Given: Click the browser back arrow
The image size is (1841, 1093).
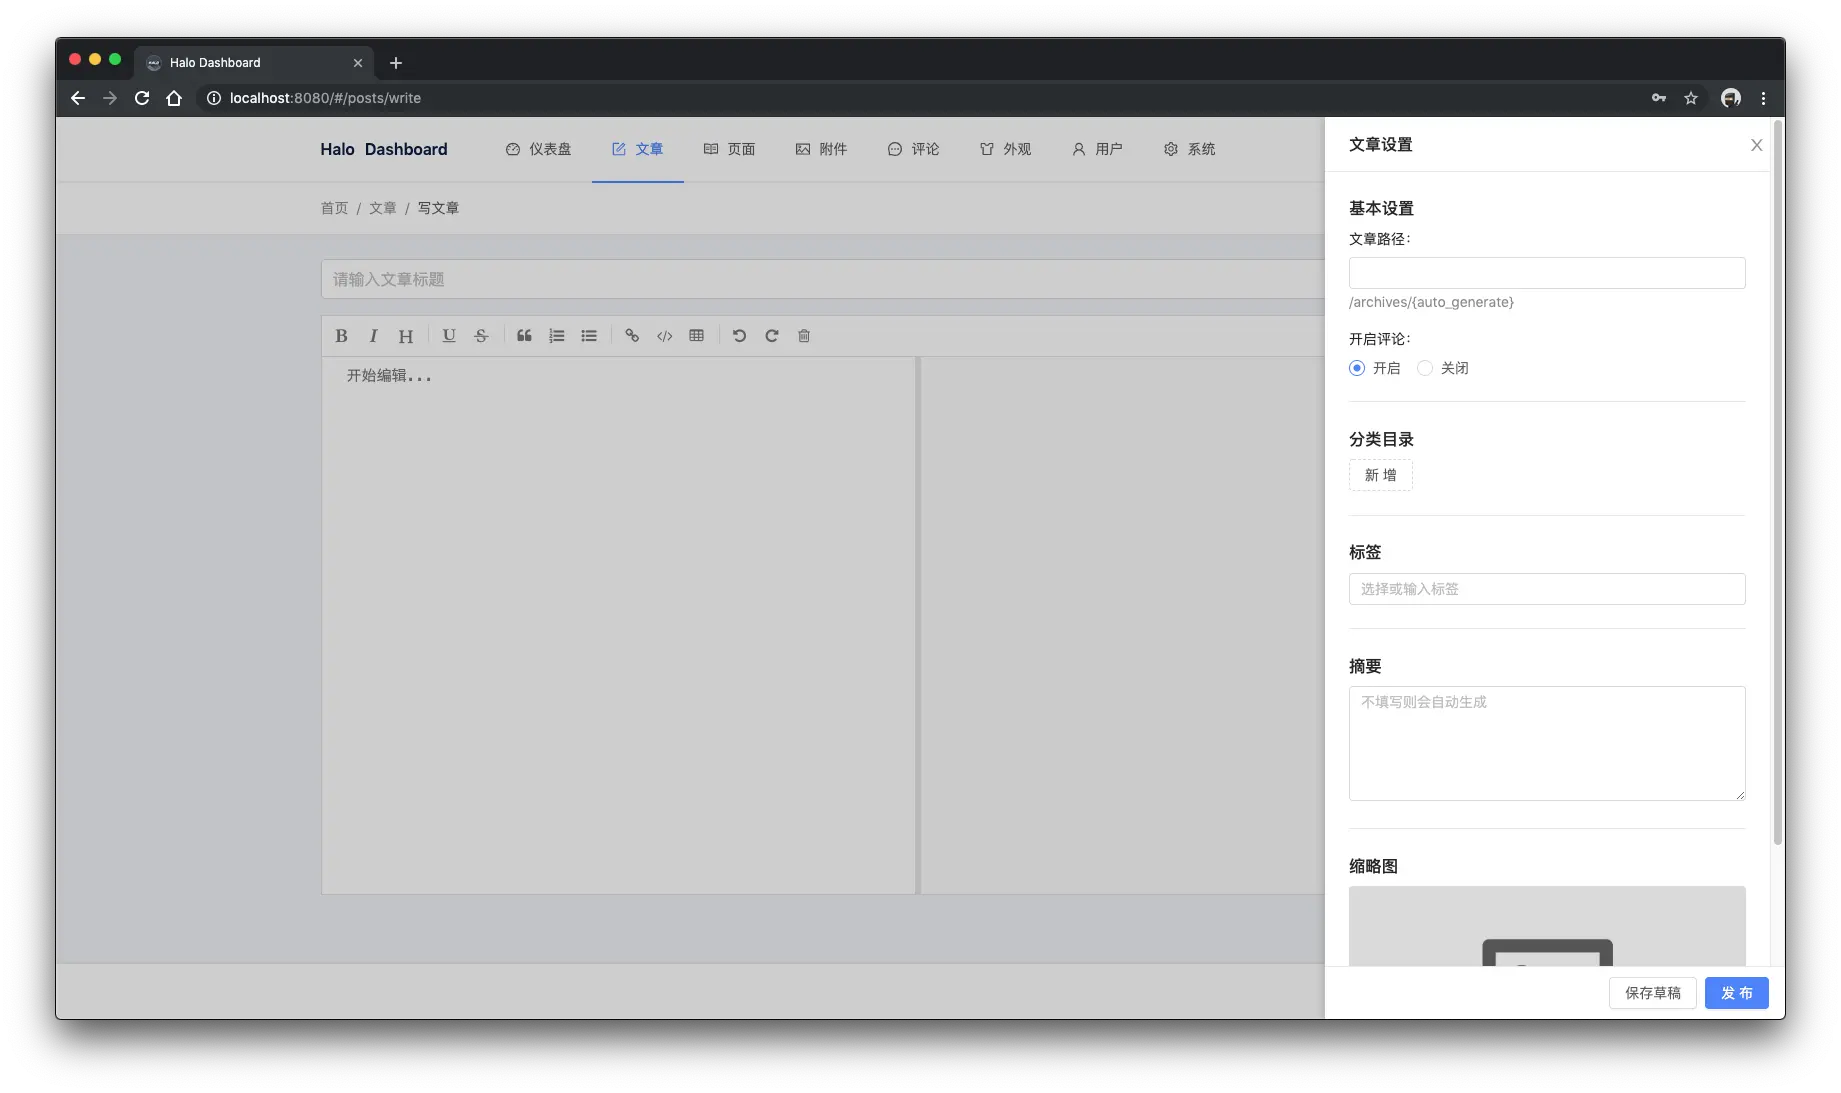Looking at the screenshot, I should point(78,98).
